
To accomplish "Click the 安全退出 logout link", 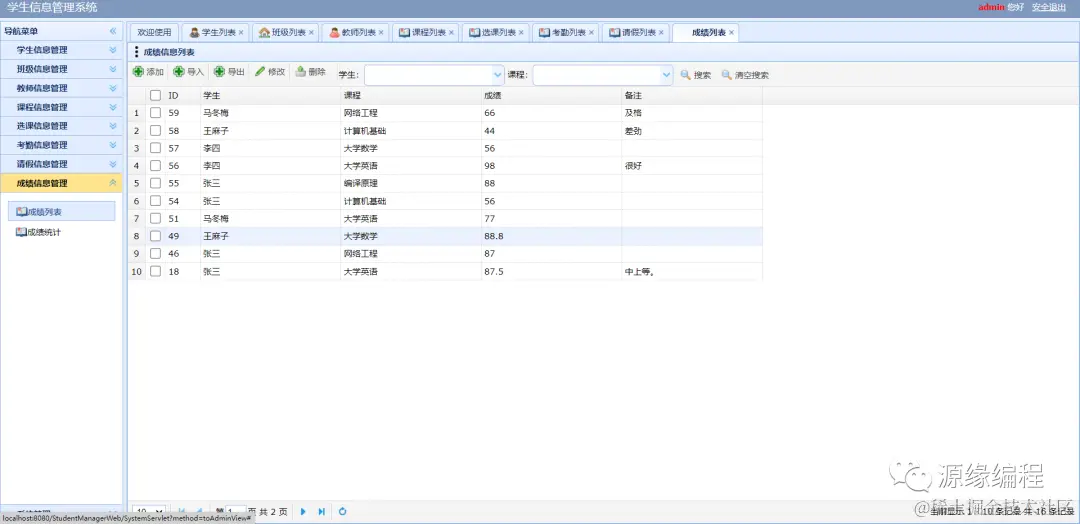I will pyautogui.click(x=1049, y=8).
